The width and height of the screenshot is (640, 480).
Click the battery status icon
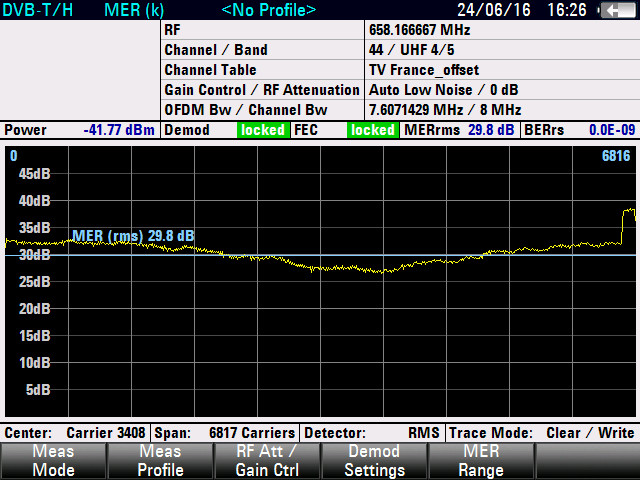619,10
